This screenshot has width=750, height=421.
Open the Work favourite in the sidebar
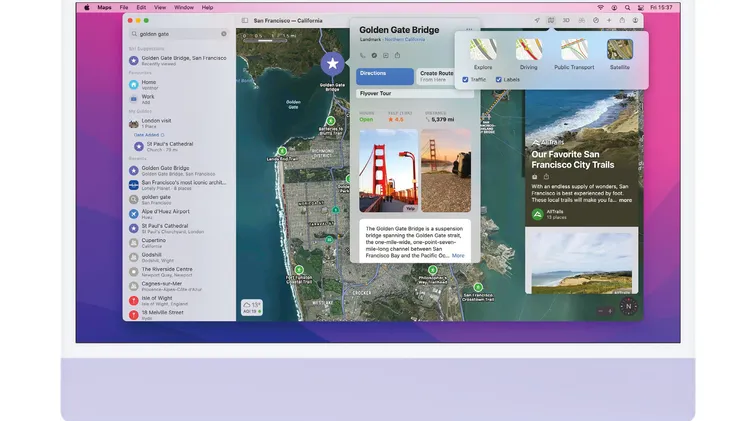coord(178,99)
